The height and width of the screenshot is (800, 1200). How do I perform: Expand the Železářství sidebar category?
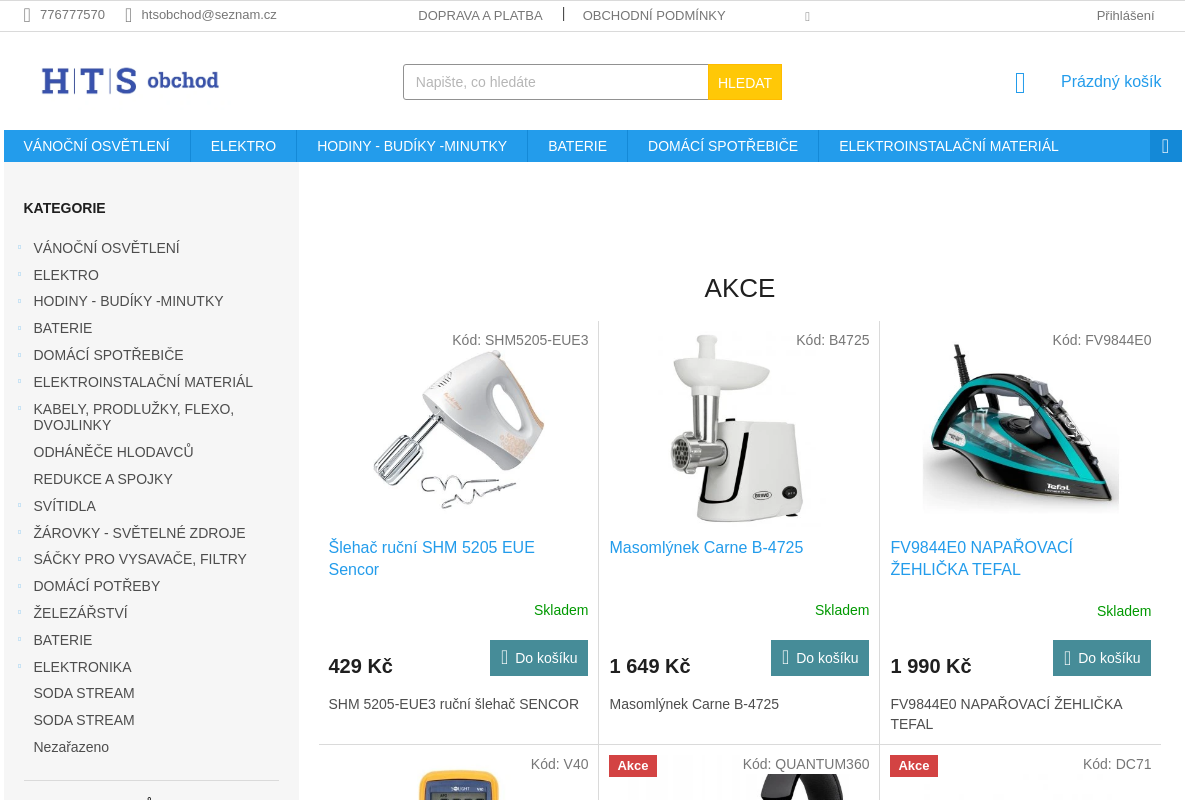19,613
